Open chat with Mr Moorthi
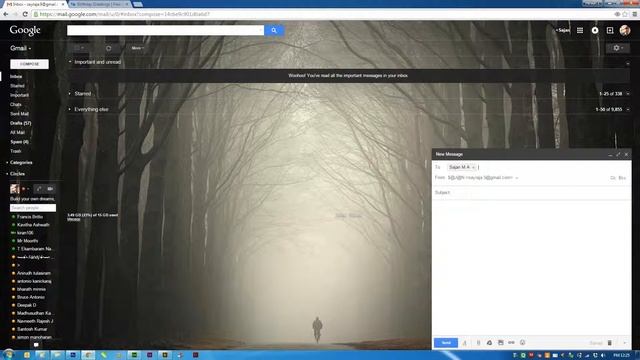This screenshot has width=640, height=360. click(27, 241)
